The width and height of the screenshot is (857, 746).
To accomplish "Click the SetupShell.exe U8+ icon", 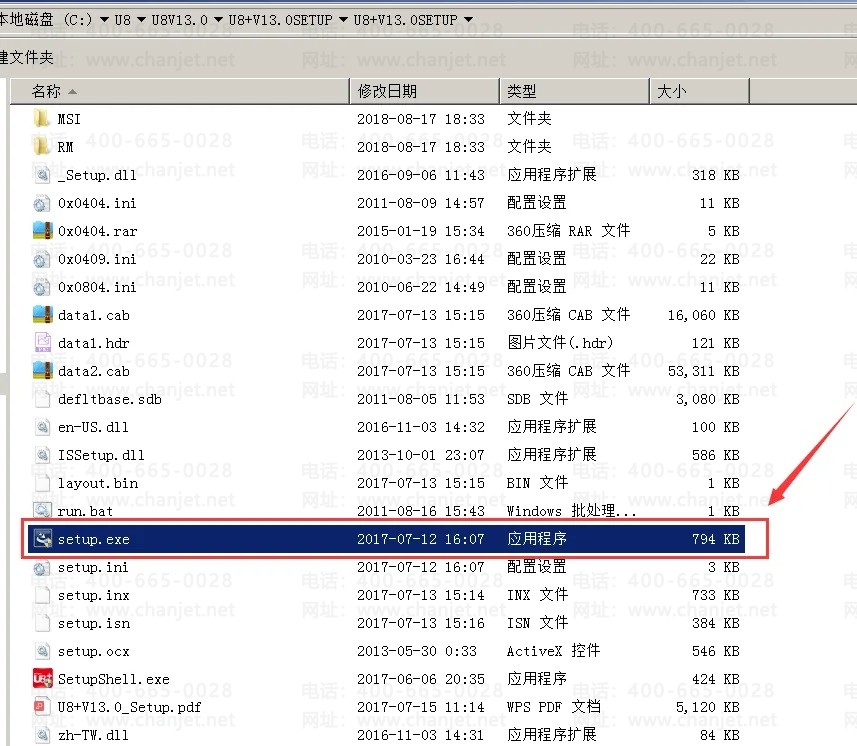I will tap(43, 679).
